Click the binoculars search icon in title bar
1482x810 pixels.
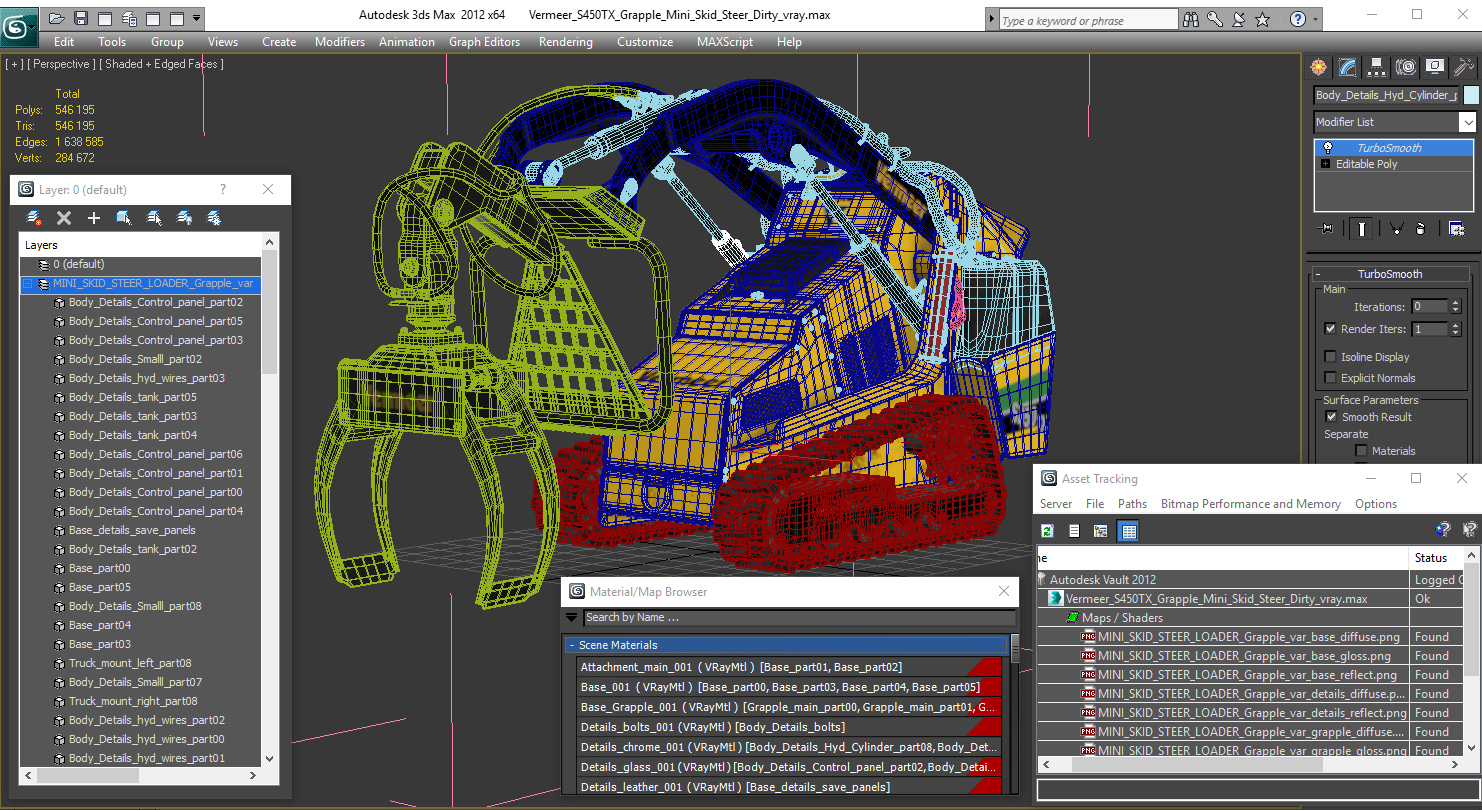[1191, 19]
